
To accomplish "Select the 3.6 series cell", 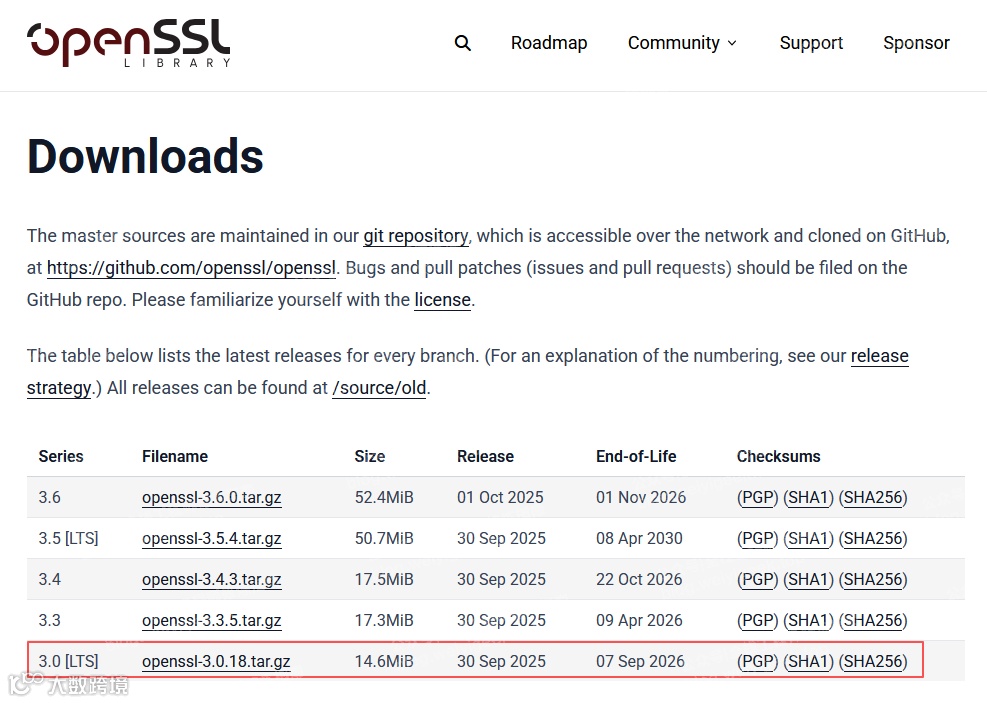I will click(x=50, y=497).
